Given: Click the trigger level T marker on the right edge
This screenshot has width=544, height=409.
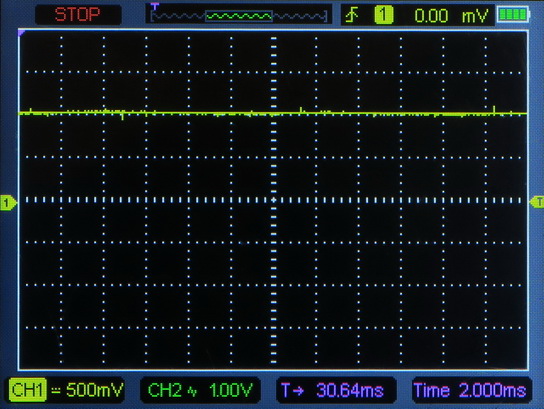Looking at the screenshot, I should click(x=537, y=202).
